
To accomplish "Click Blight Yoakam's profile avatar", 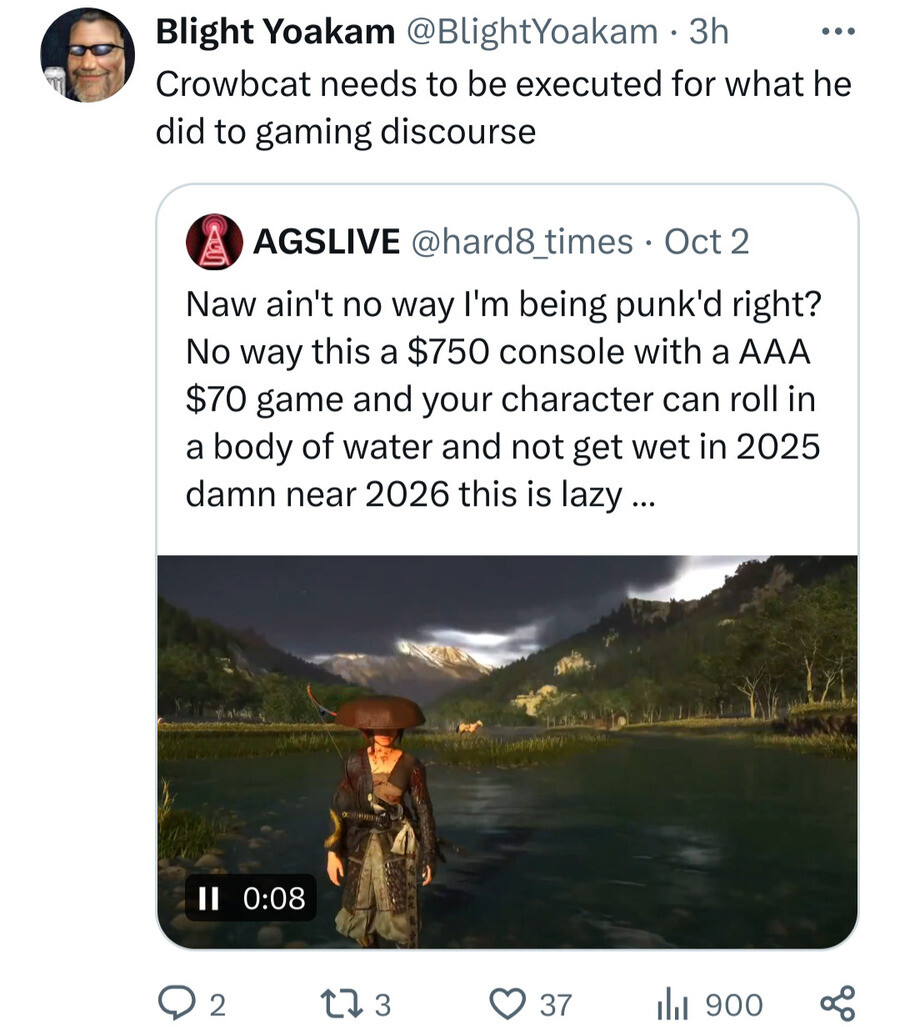I will click(88, 55).
